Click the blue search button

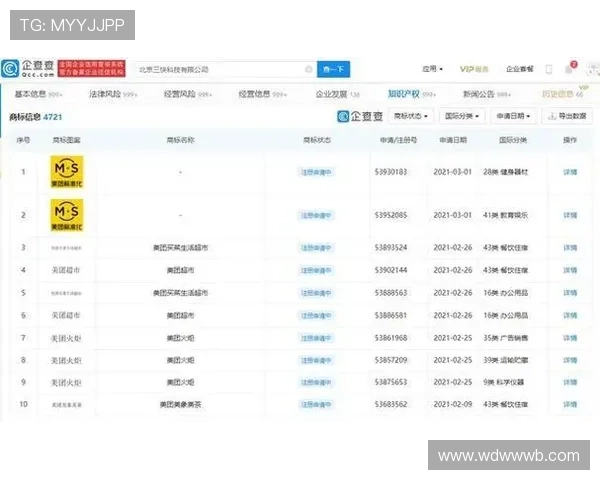click(333, 69)
